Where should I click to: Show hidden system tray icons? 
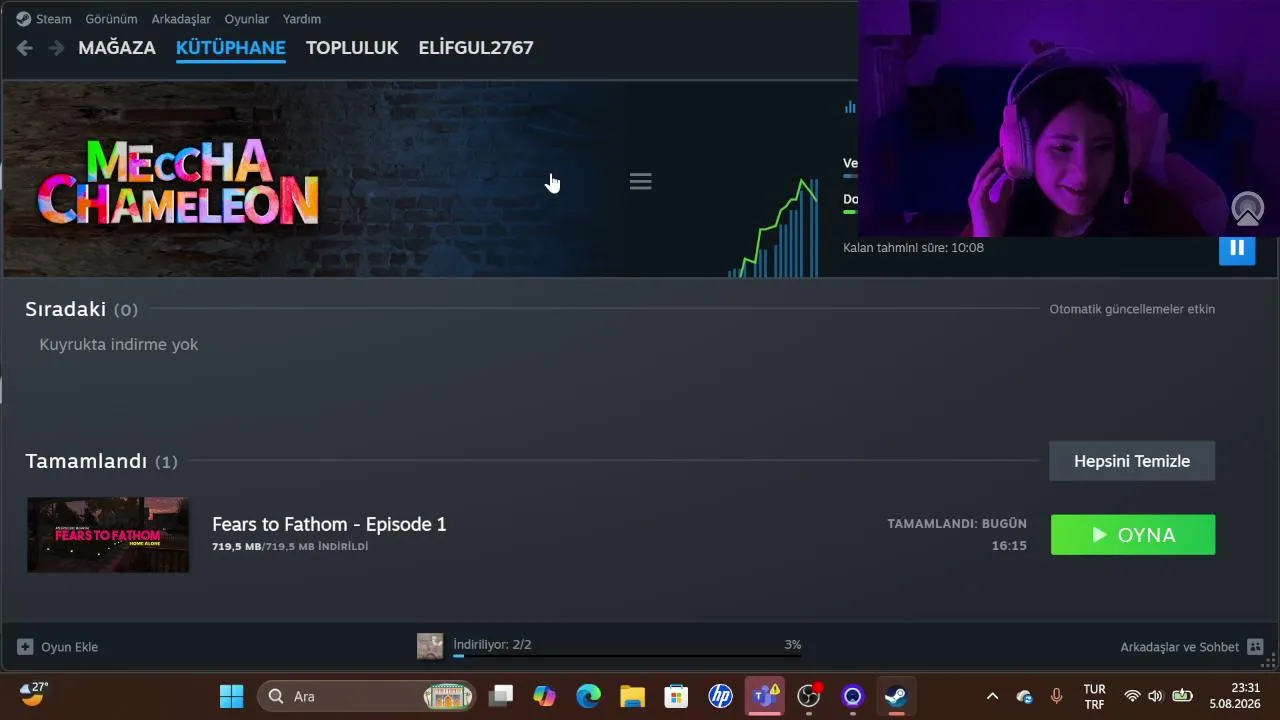pyautogui.click(x=992, y=697)
